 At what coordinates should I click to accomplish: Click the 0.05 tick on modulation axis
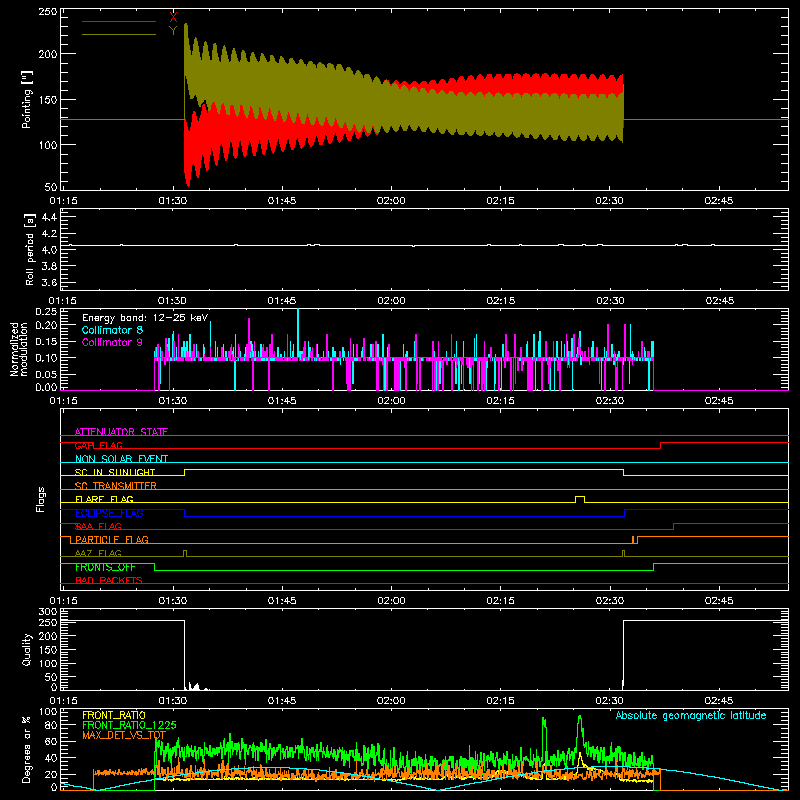(46, 374)
